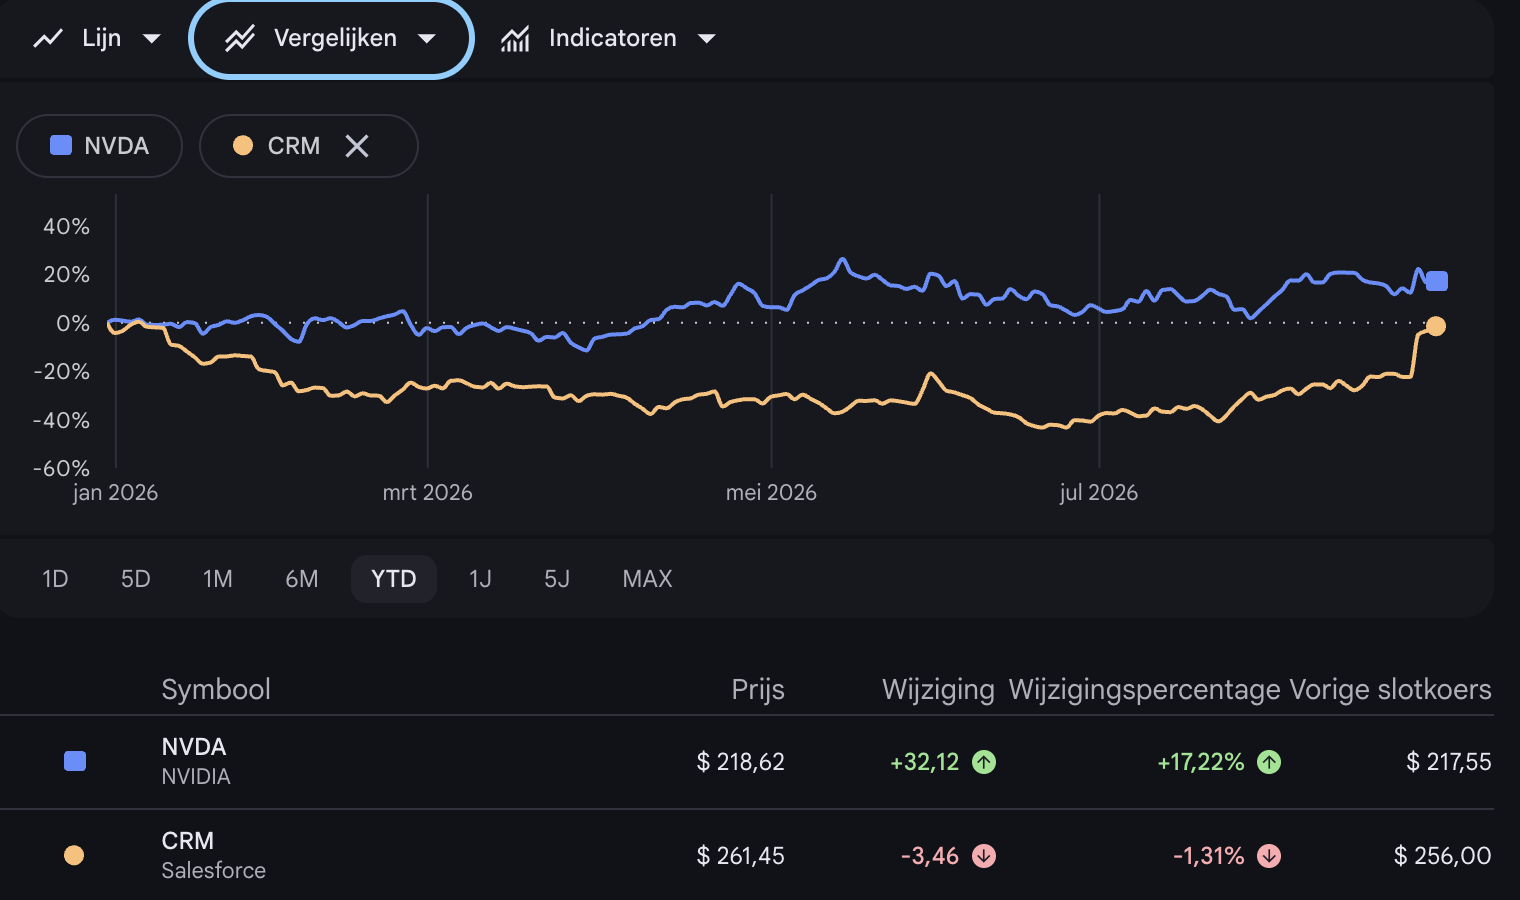Click the CRM chip label above the chart
1520x900 pixels.
tap(294, 146)
